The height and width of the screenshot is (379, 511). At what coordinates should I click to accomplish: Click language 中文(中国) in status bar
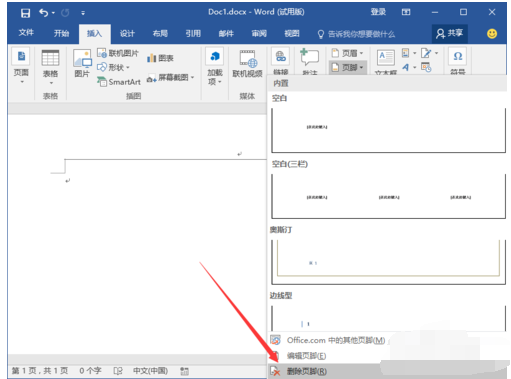[x=150, y=371]
